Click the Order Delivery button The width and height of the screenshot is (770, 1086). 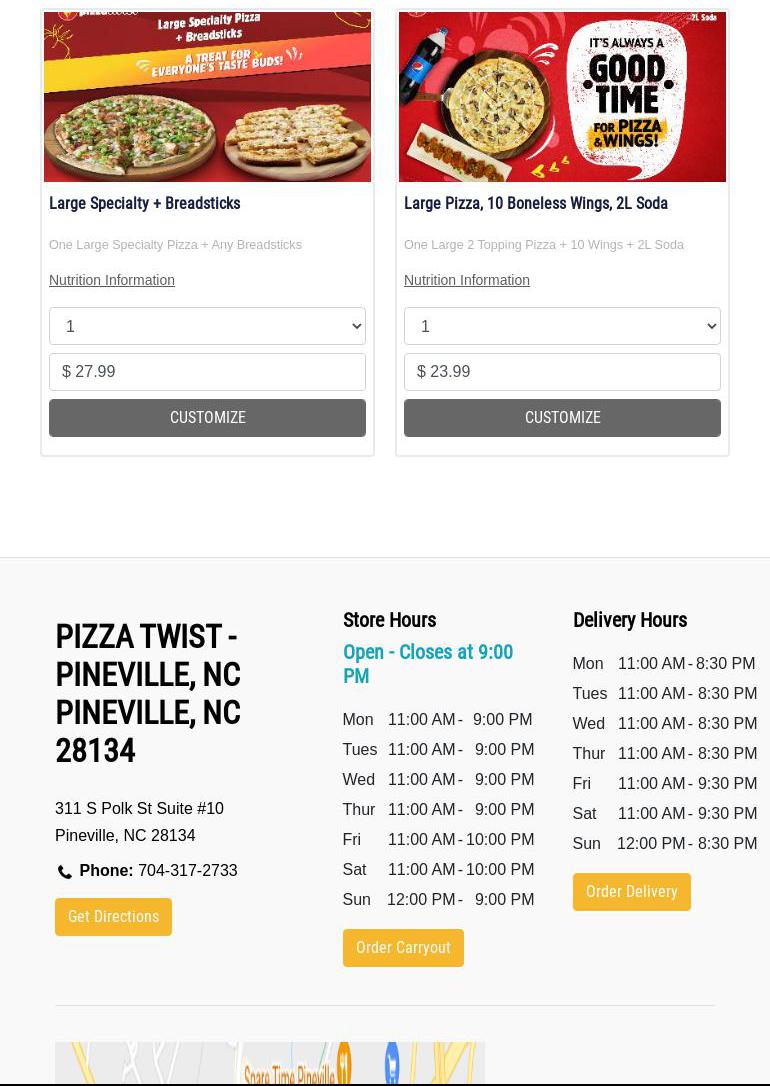(631, 892)
